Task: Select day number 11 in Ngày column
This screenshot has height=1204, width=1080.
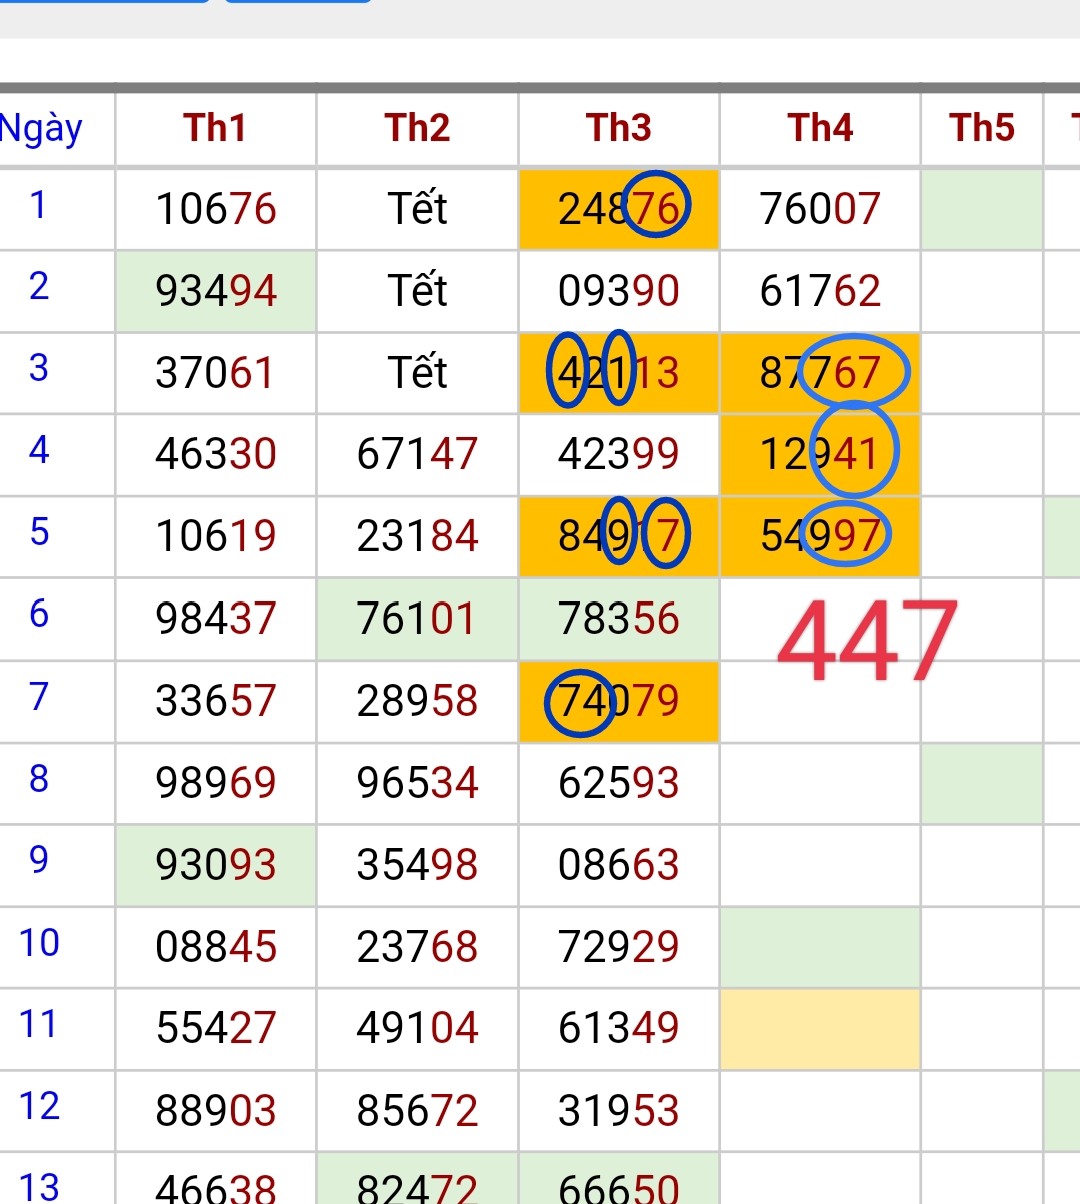Action: pos(38,1025)
